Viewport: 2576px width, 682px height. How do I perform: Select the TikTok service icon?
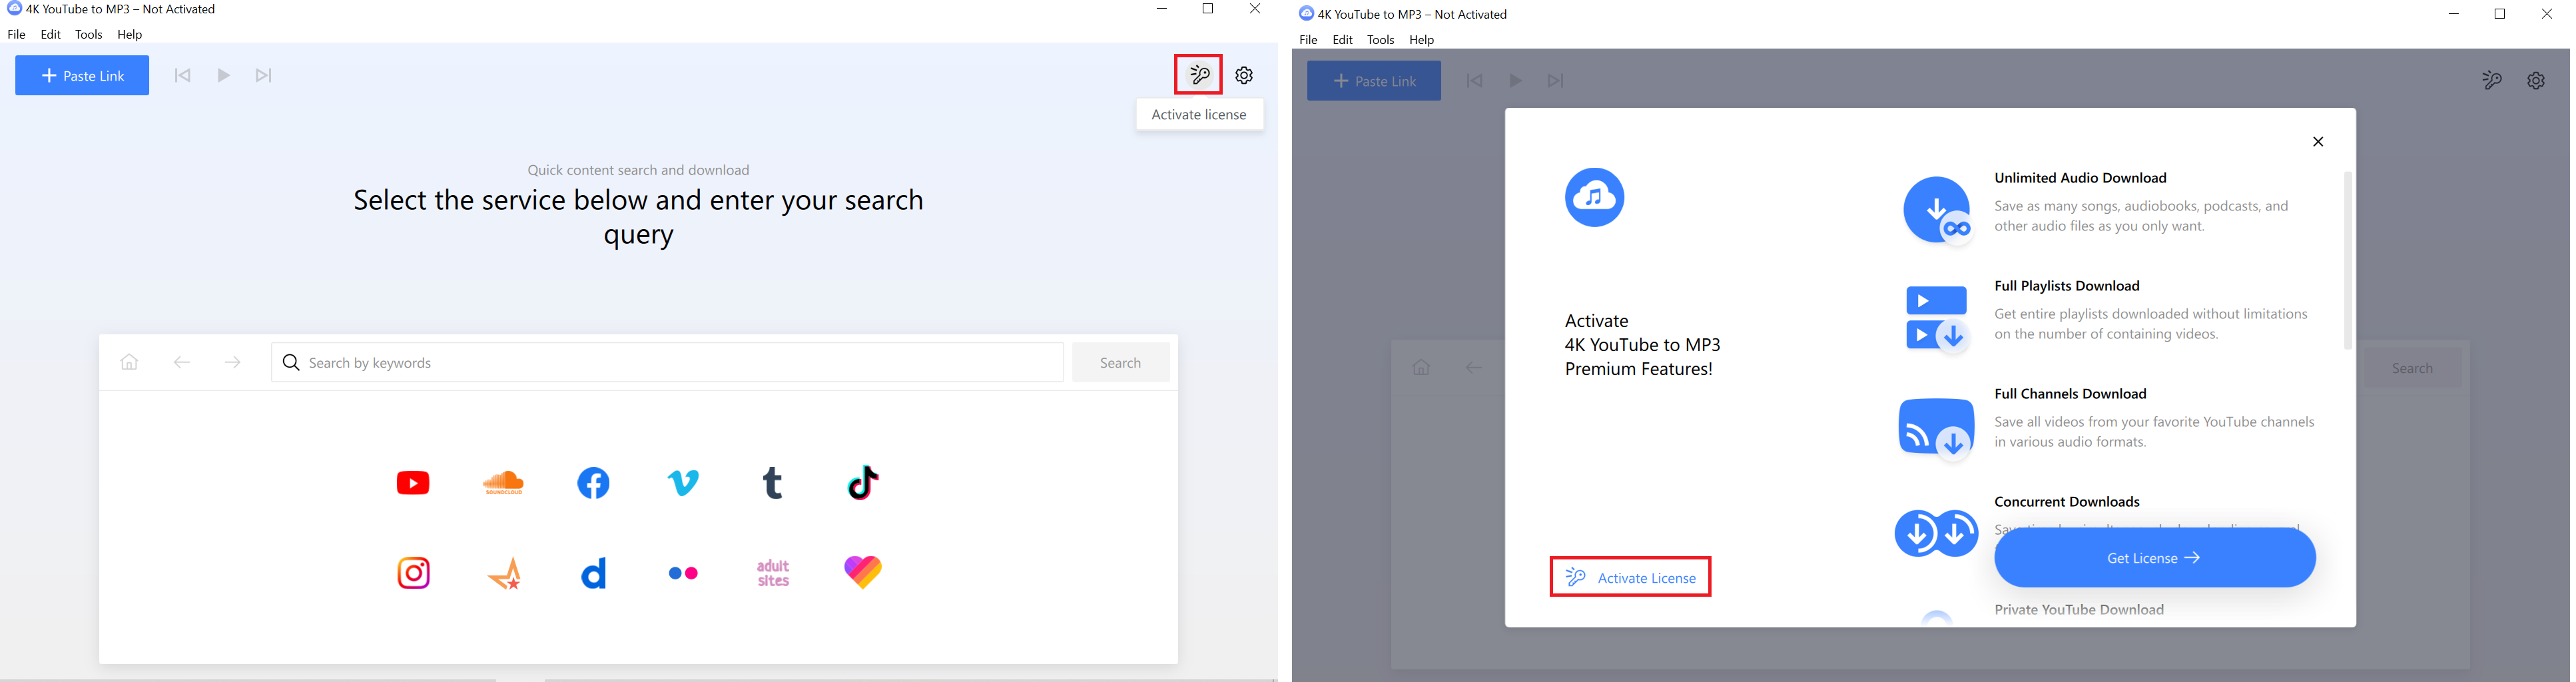point(863,483)
